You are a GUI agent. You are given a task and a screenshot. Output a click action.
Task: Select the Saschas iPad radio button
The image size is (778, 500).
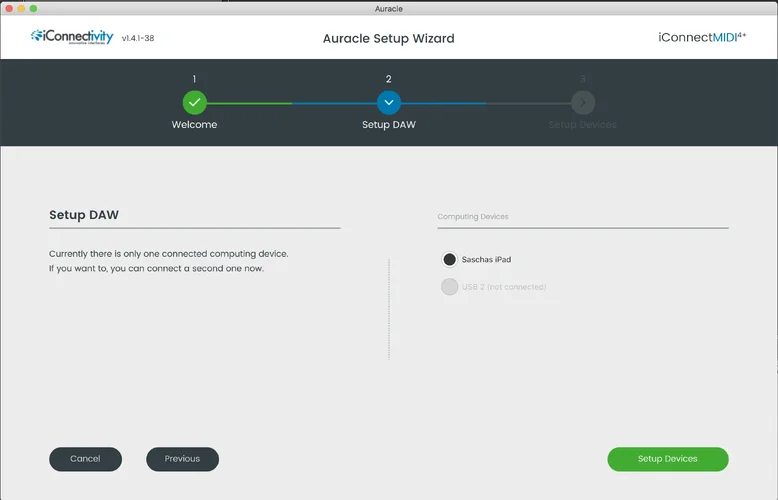[x=450, y=259]
